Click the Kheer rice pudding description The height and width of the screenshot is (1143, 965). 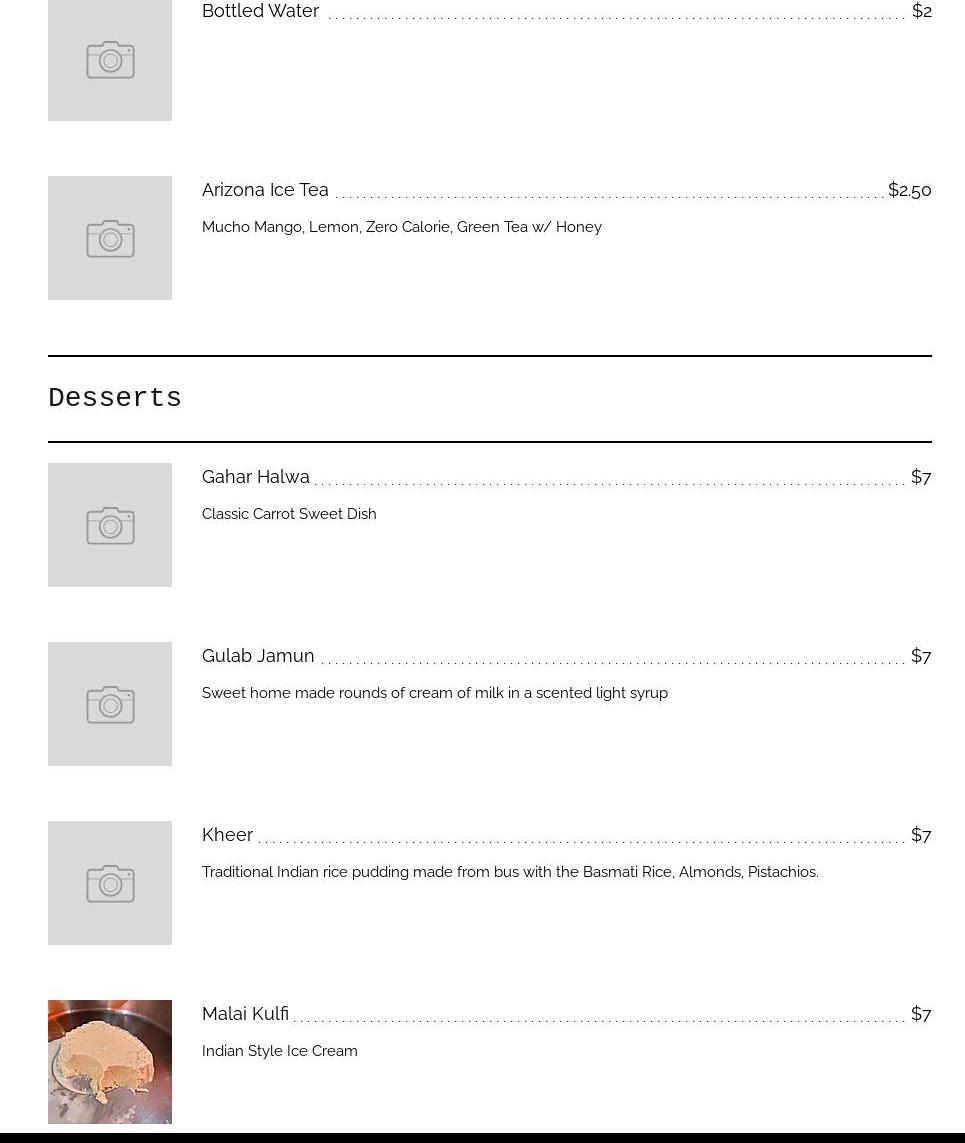point(510,872)
